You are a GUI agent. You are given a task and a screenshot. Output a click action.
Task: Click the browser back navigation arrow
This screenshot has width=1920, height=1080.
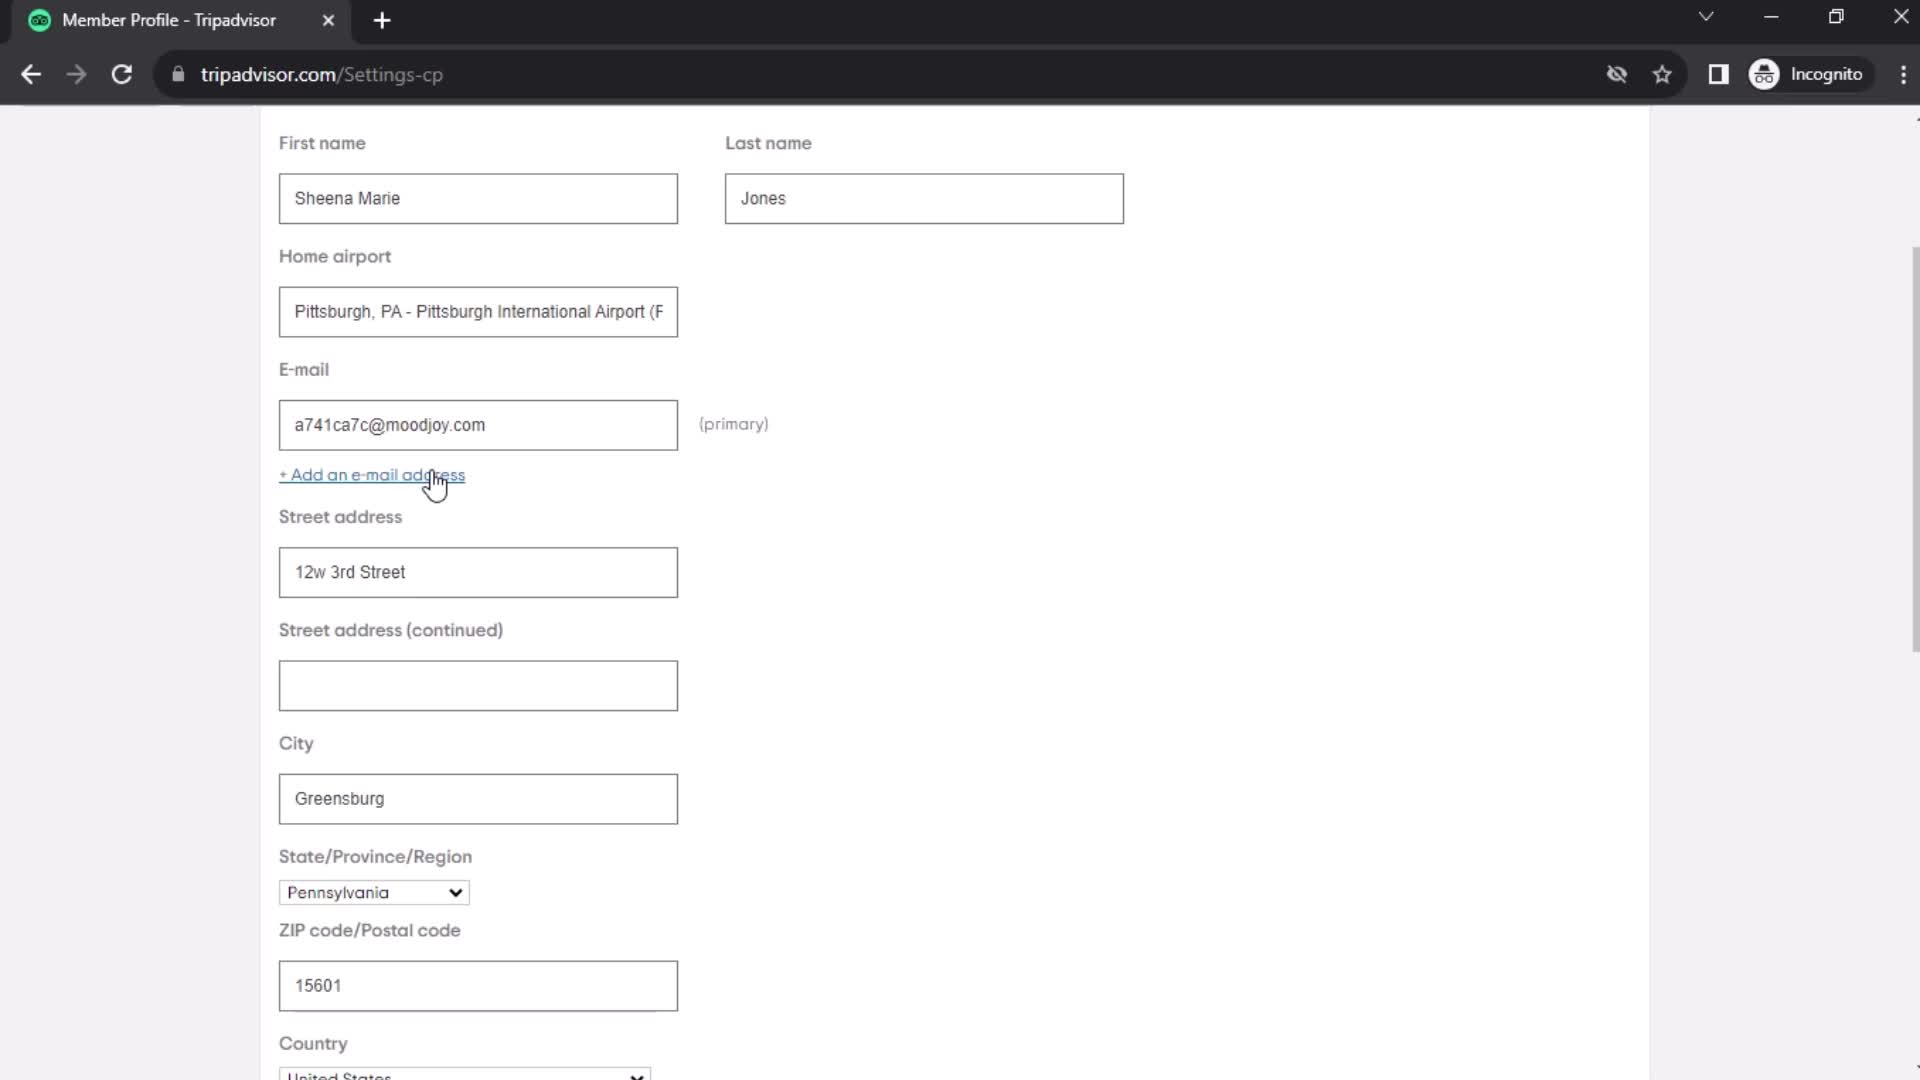pos(32,75)
